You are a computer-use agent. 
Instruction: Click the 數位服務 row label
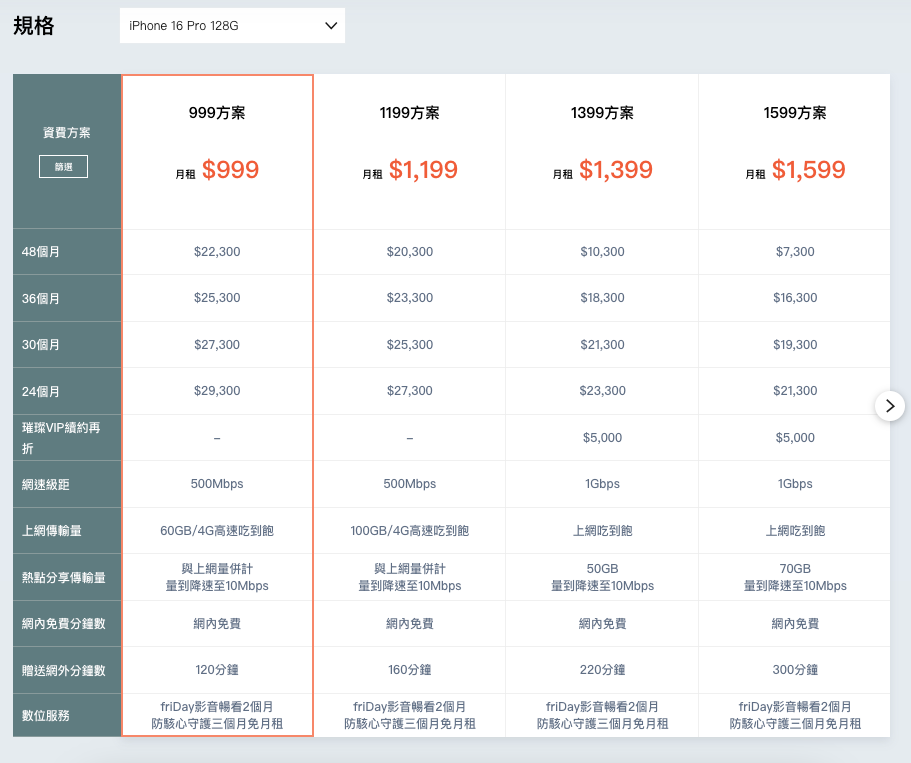coord(45,716)
